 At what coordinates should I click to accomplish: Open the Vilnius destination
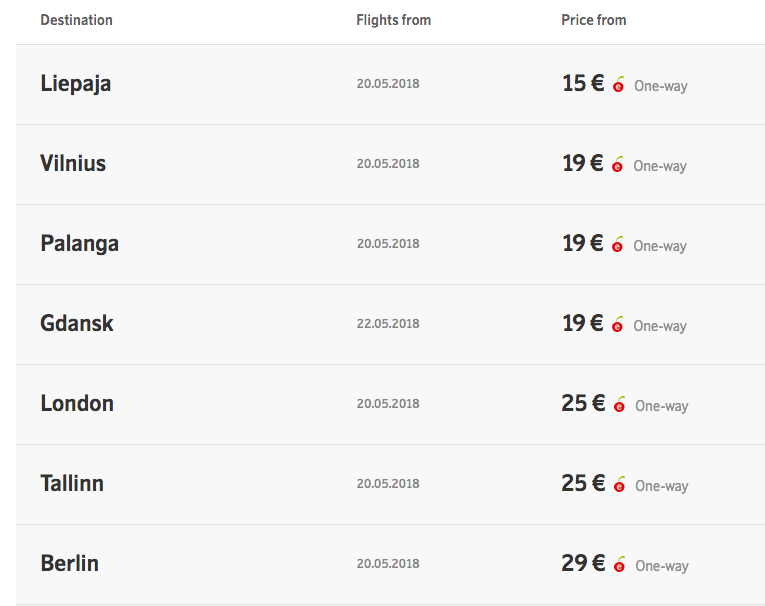(73, 163)
